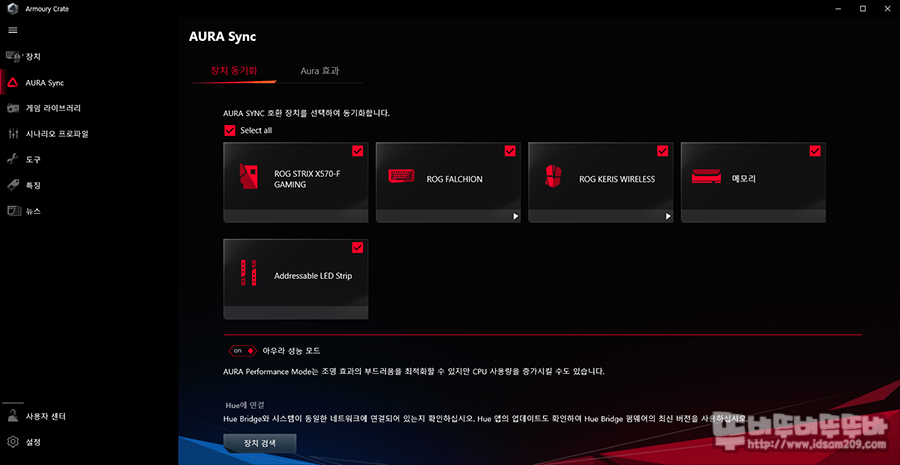Screen dimensions: 900x465
Task: Expand the ROG KERIS WIRELESS card arrow
Action: [x=668, y=216]
